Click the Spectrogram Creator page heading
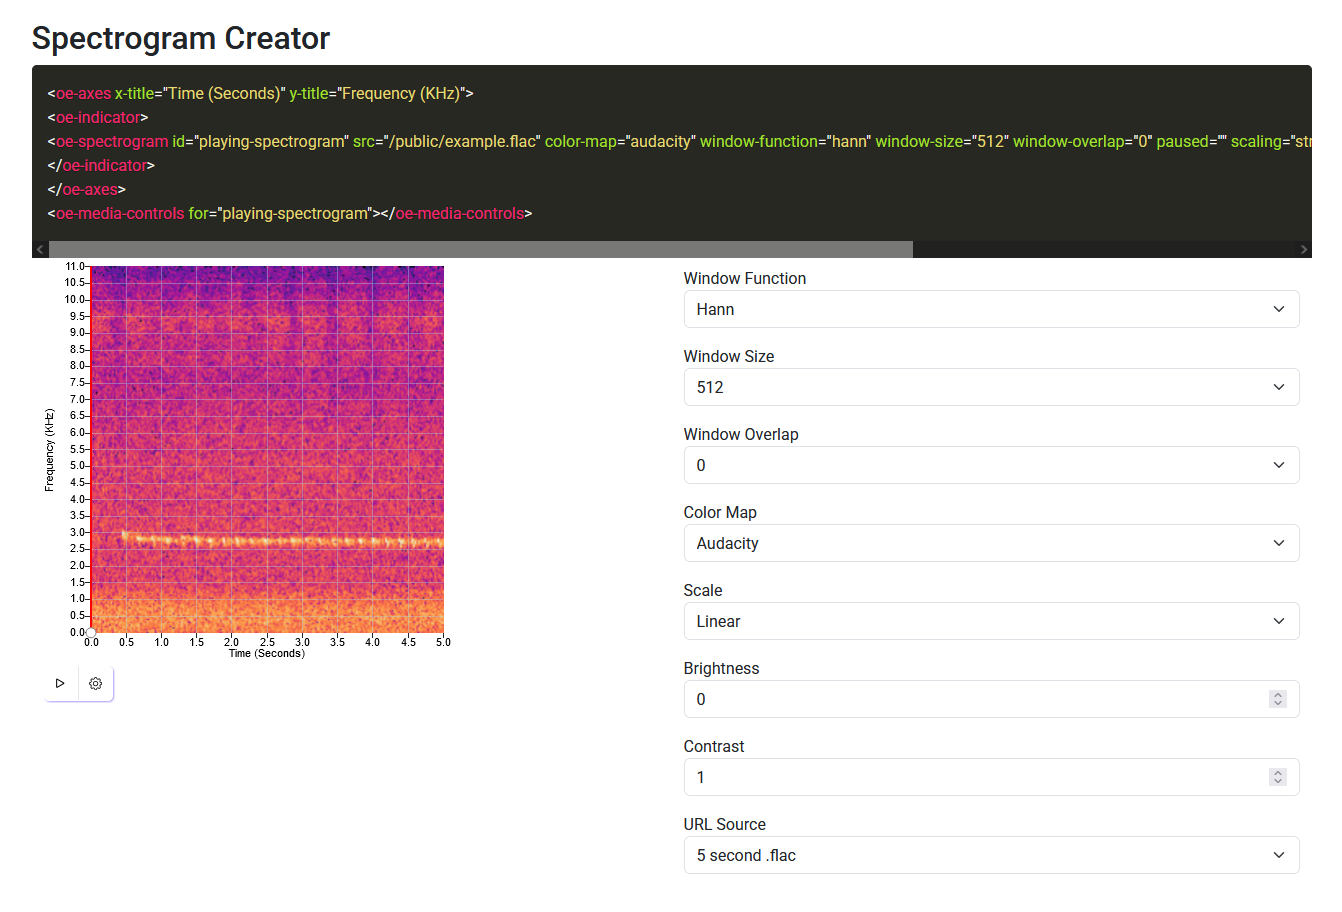Viewport: 1342px width, 912px height. point(181,38)
